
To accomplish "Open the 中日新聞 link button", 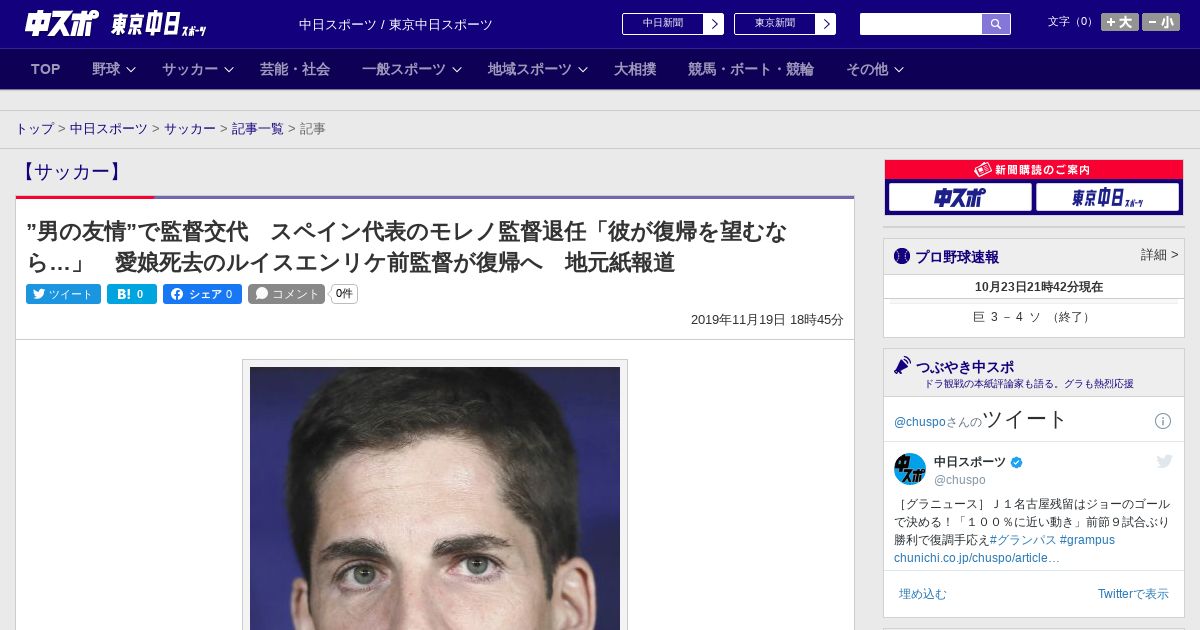I will pyautogui.click(x=673, y=24).
